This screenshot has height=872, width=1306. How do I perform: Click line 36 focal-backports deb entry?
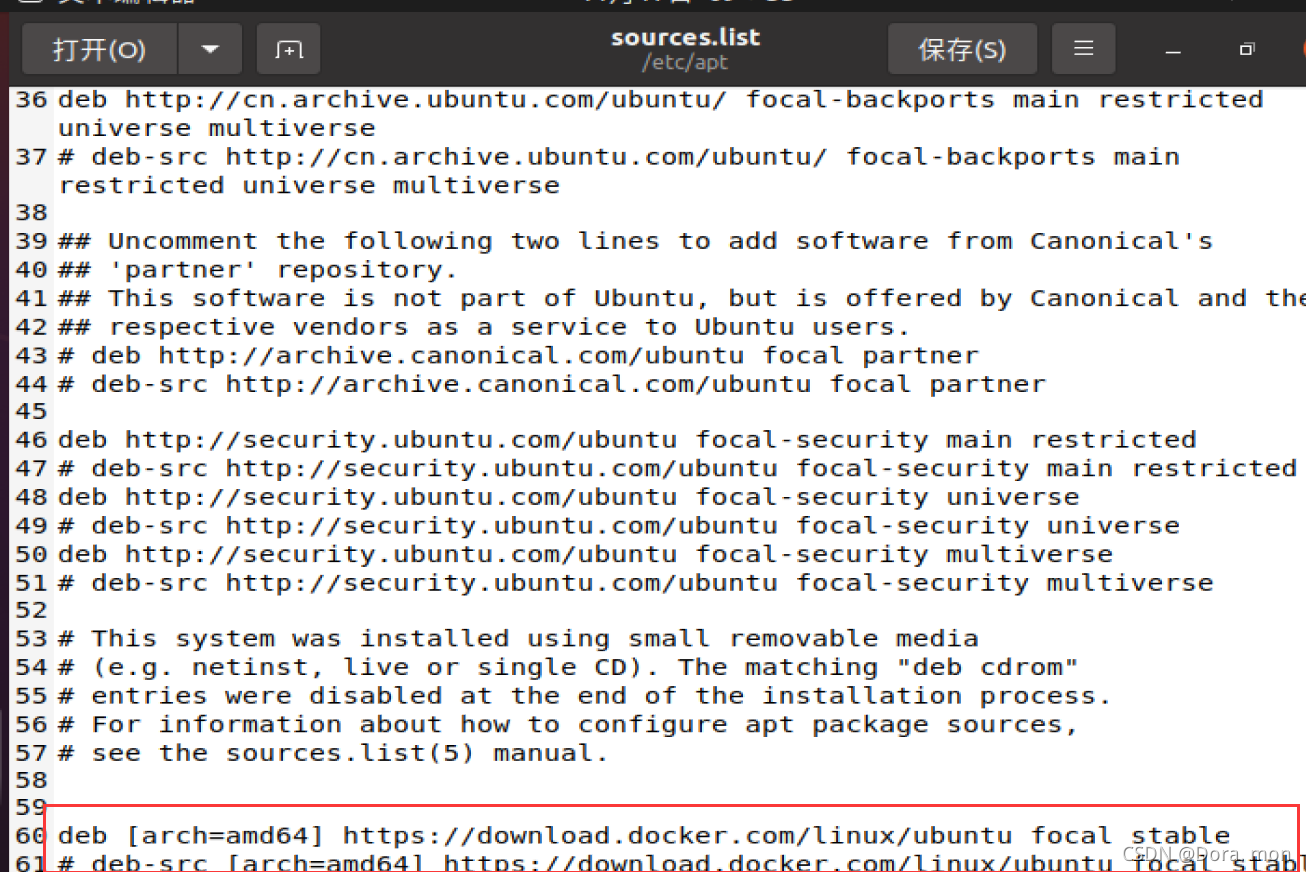pyautogui.click(x=660, y=114)
